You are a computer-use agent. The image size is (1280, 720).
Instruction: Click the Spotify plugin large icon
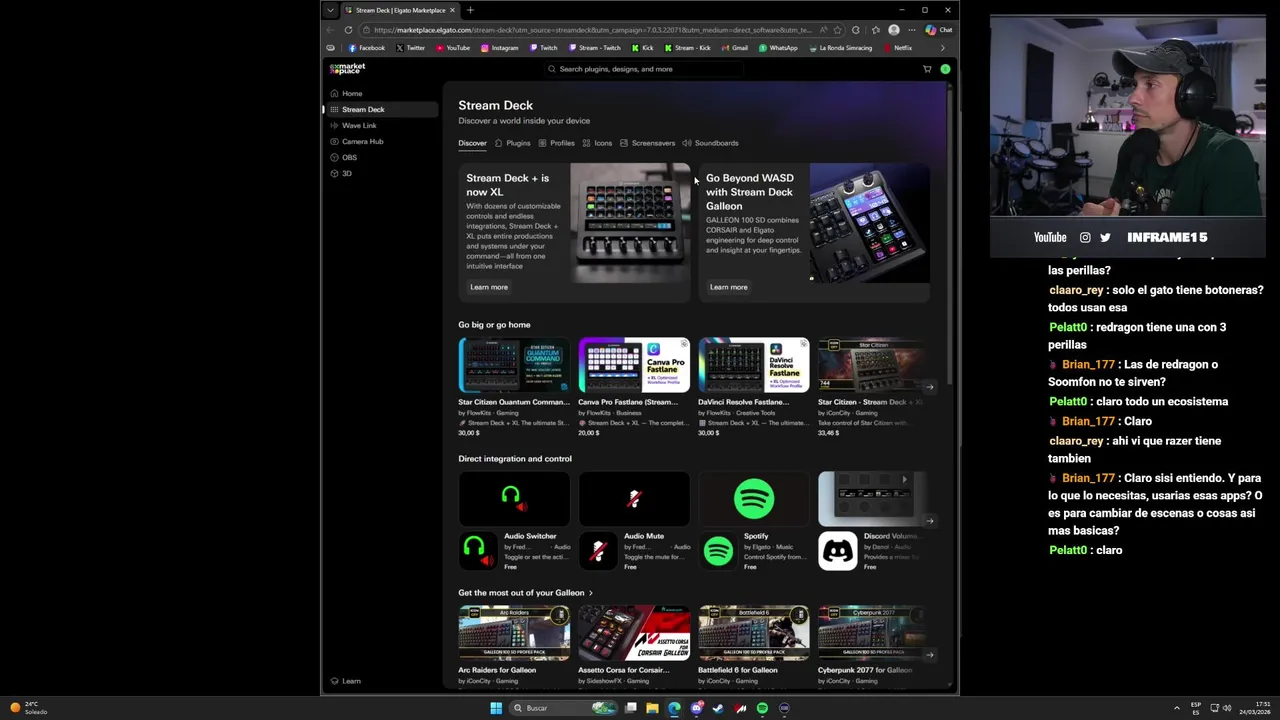click(x=754, y=498)
